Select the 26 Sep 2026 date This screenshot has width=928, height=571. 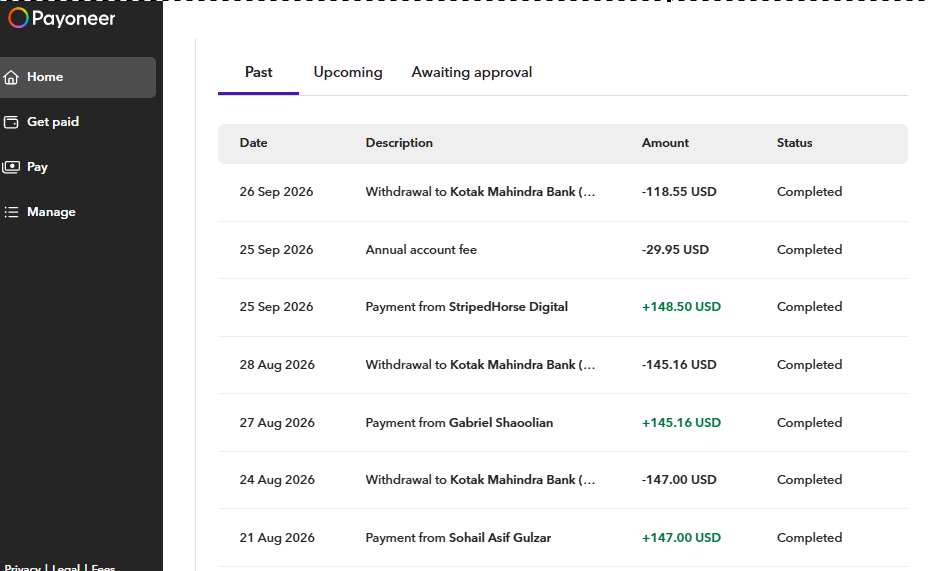pos(276,192)
